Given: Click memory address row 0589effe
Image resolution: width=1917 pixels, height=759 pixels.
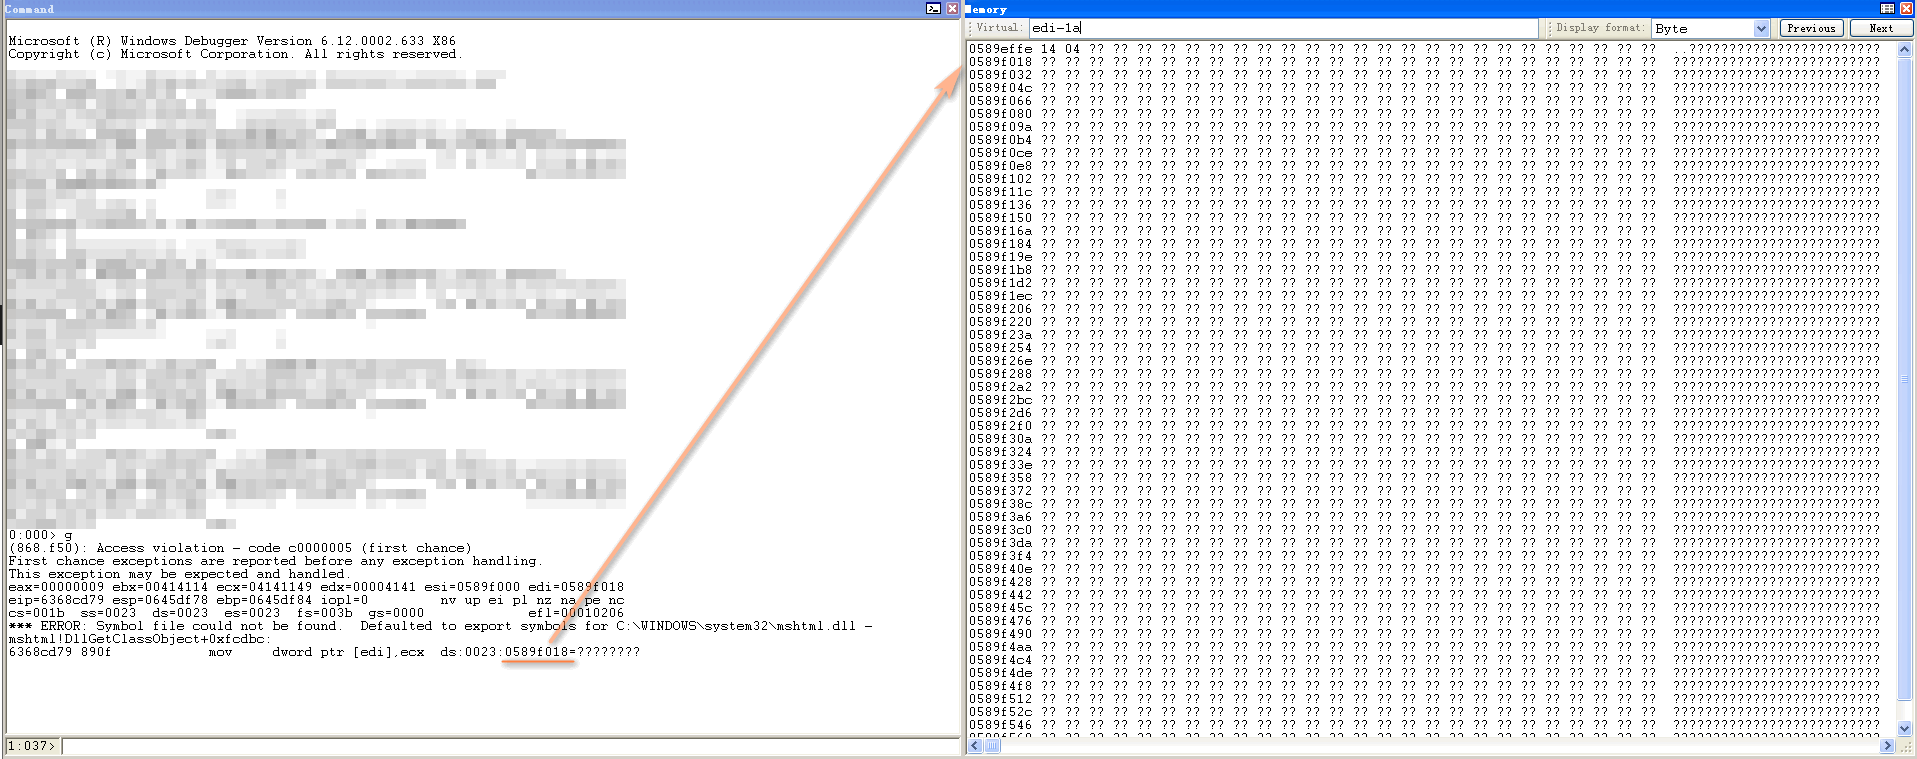Looking at the screenshot, I should coord(1424,49).
